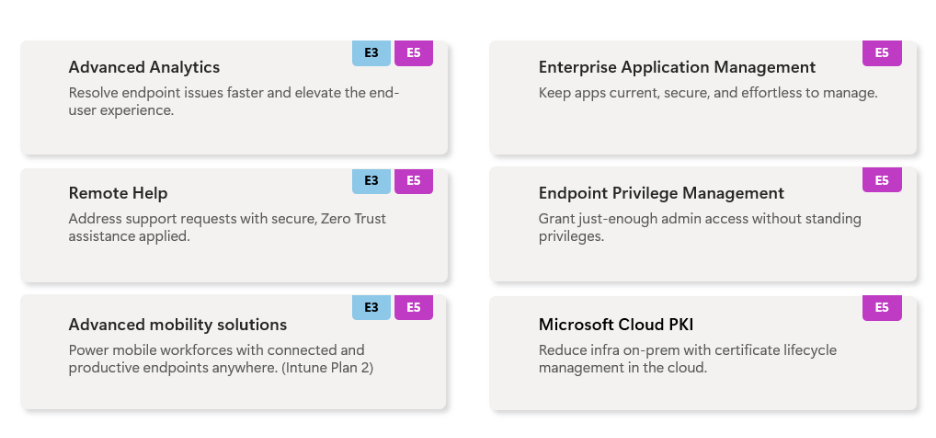
Task: Open the Microsoft Cloud PKI heading
Action: tap(615, 325)
